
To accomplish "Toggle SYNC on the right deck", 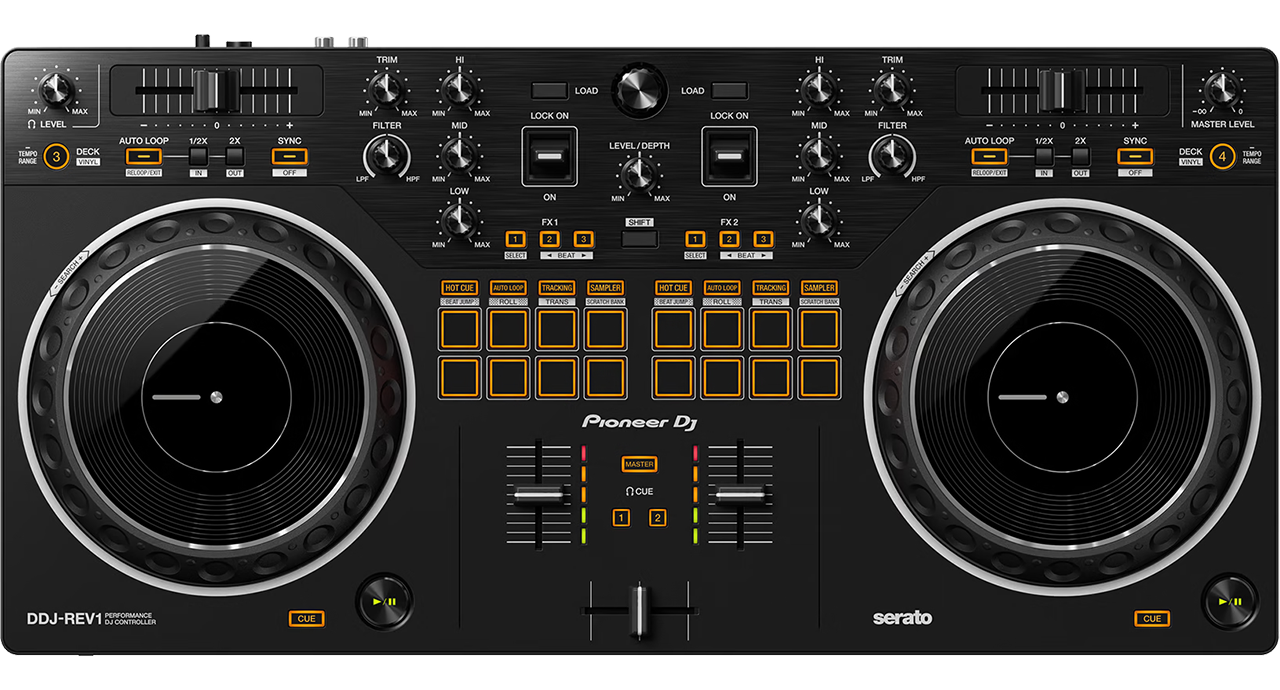I will coord(1134,156).
